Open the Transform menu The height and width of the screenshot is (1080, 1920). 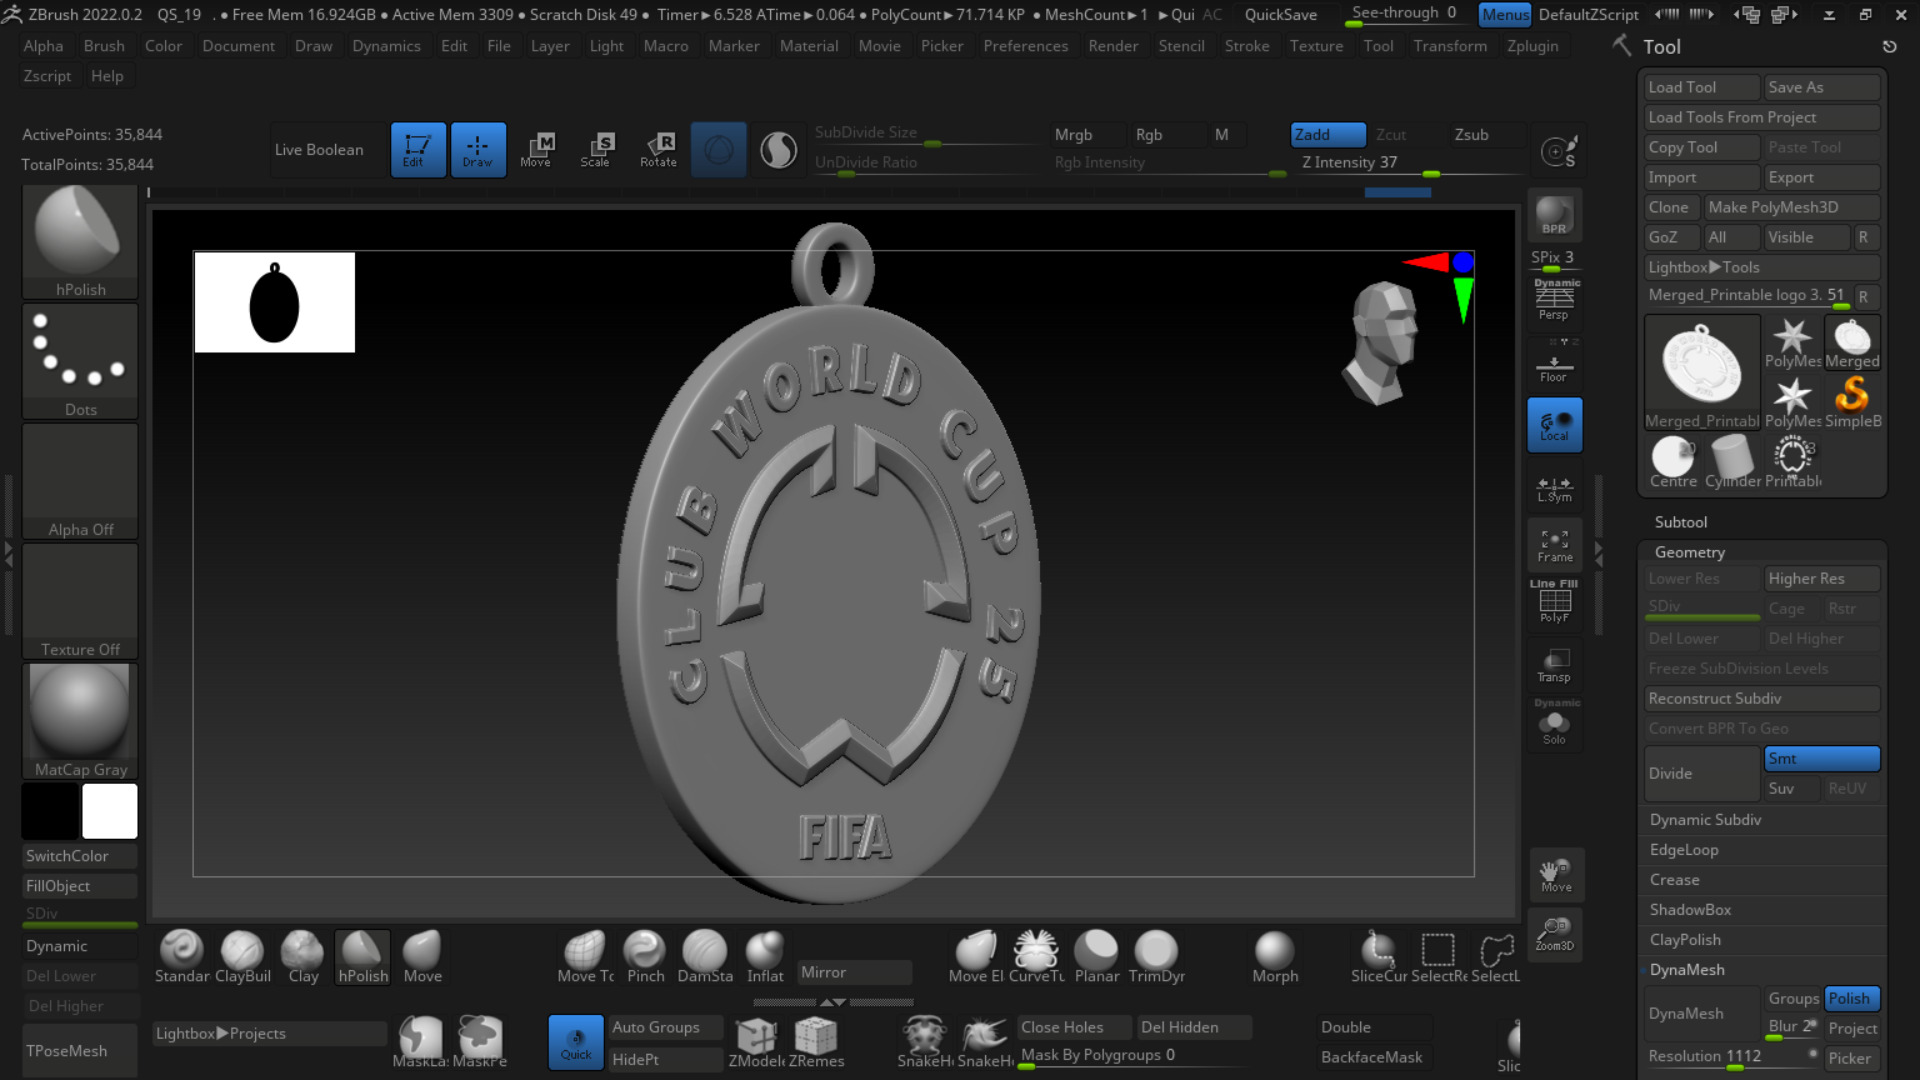[1450, 46]
